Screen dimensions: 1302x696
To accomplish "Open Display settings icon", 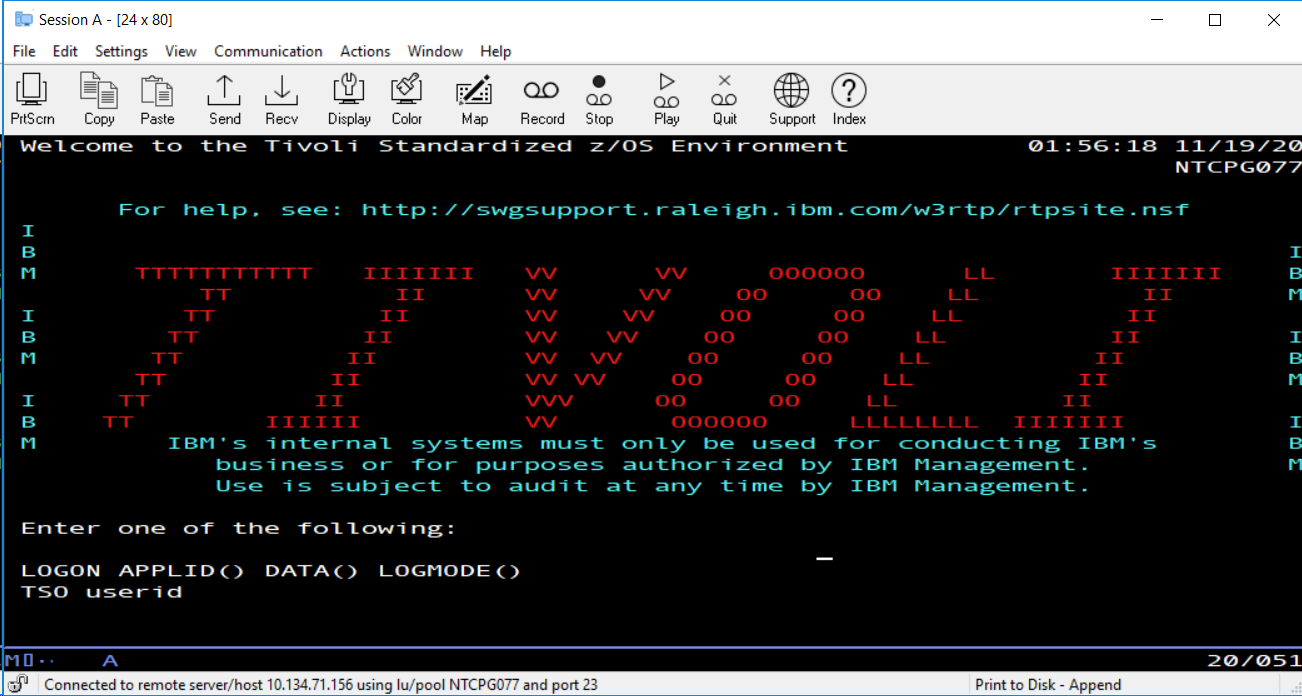I will (x=349, y=100).
